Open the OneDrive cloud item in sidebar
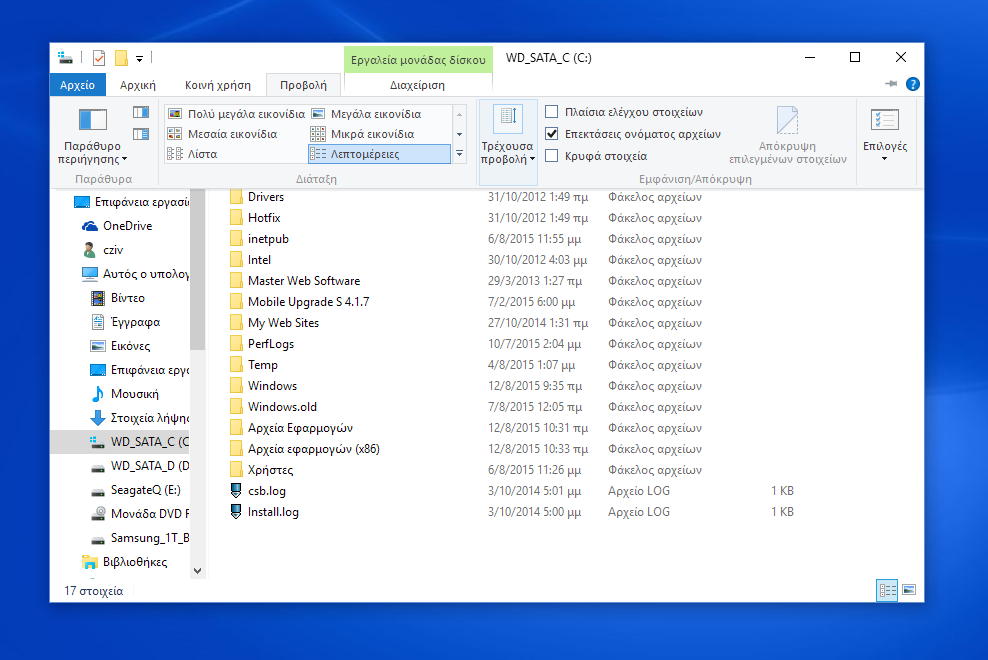 127,226
